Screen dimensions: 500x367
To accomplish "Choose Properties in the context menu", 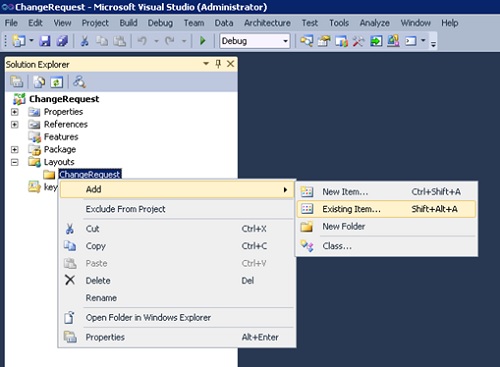I will 177,337.
